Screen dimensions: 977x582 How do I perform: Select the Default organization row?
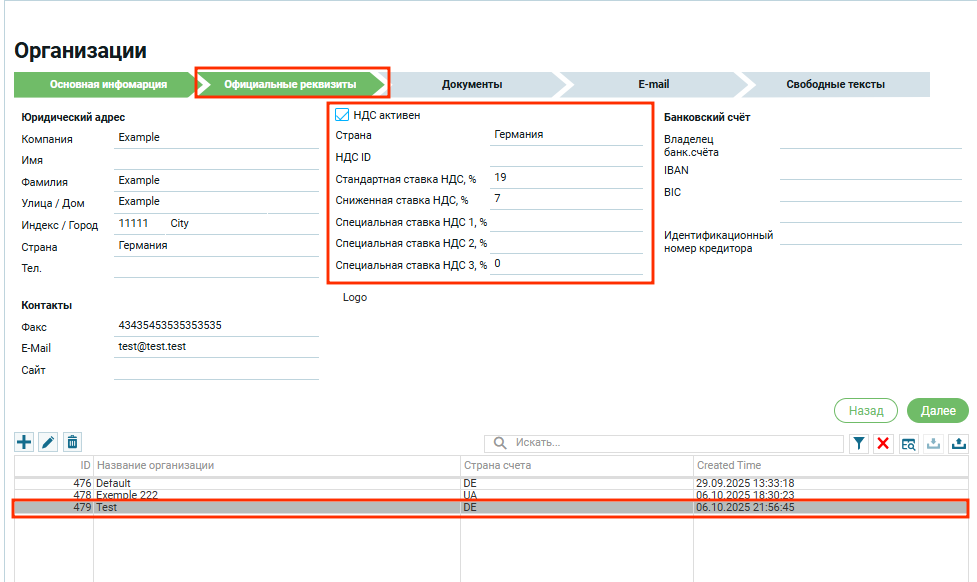point(280,483)
